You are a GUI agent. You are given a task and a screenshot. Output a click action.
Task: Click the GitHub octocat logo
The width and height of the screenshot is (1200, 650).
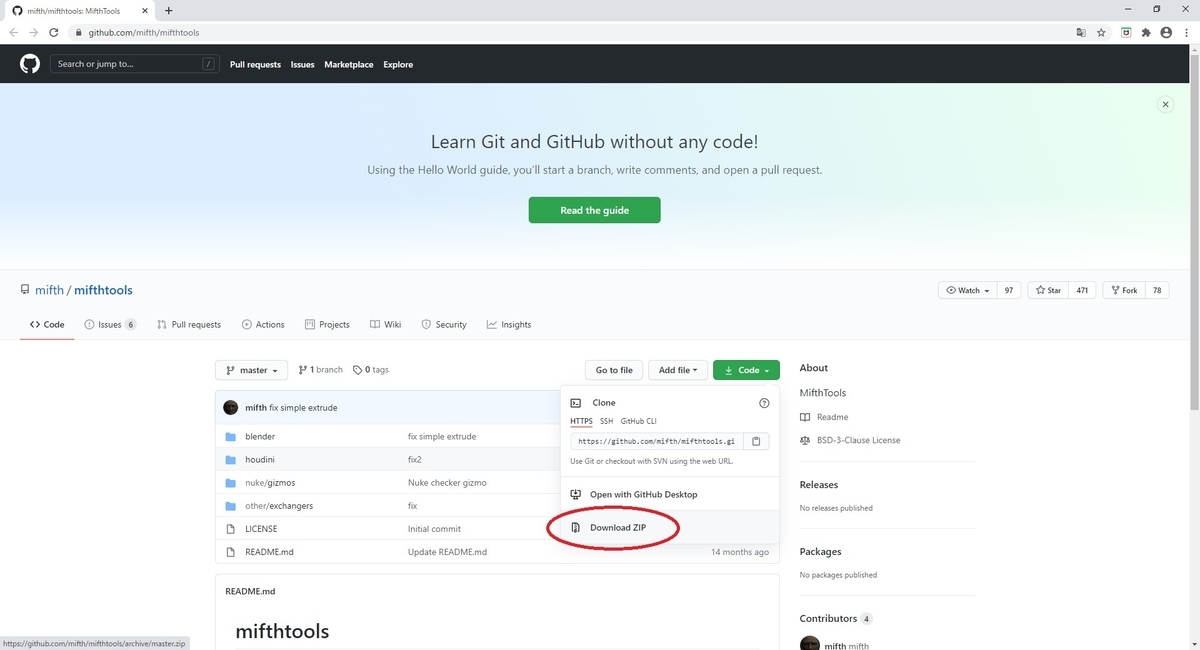[30, 64]
